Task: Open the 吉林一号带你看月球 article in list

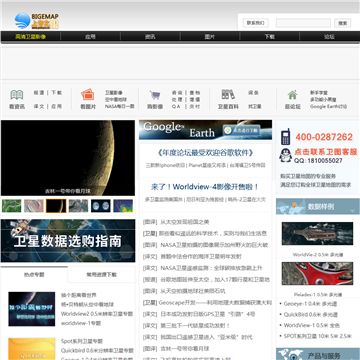Action: 184,349
